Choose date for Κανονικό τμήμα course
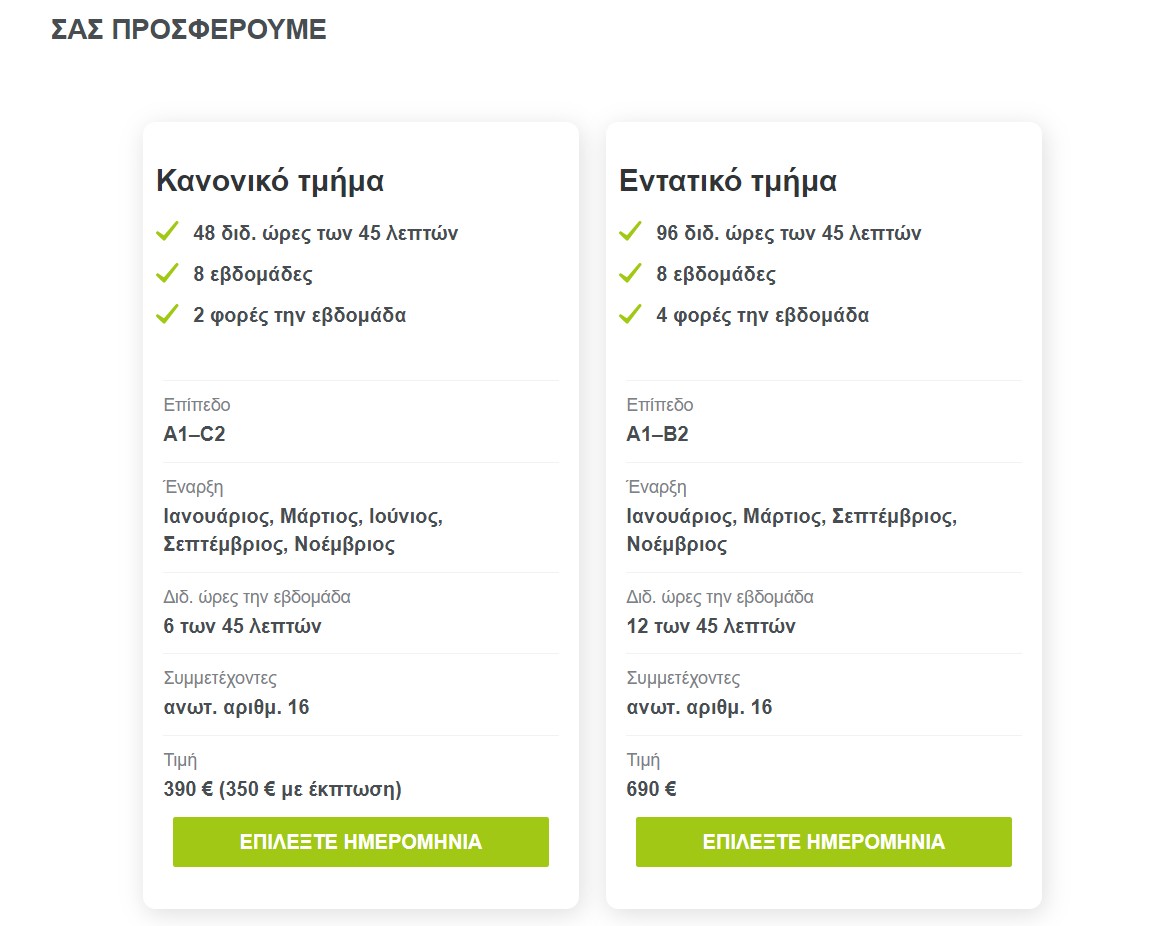Screen dimensions: 1161x926 pyautogui.click(x=361, y=842)
